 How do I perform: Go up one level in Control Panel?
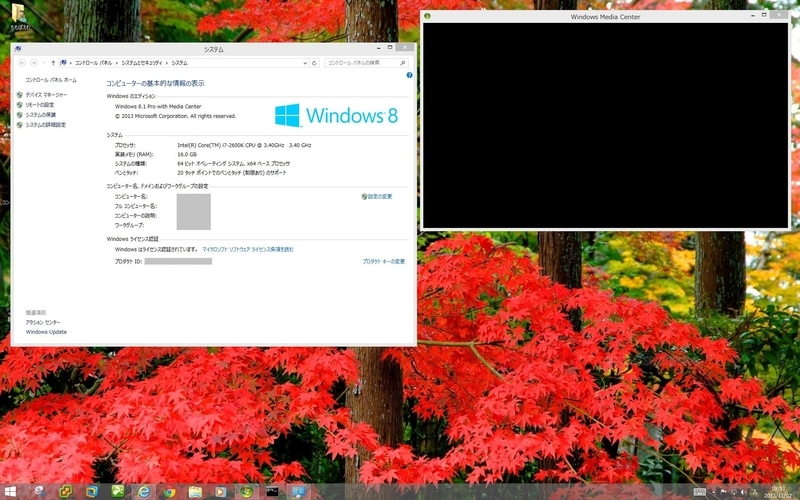point(53,63)
